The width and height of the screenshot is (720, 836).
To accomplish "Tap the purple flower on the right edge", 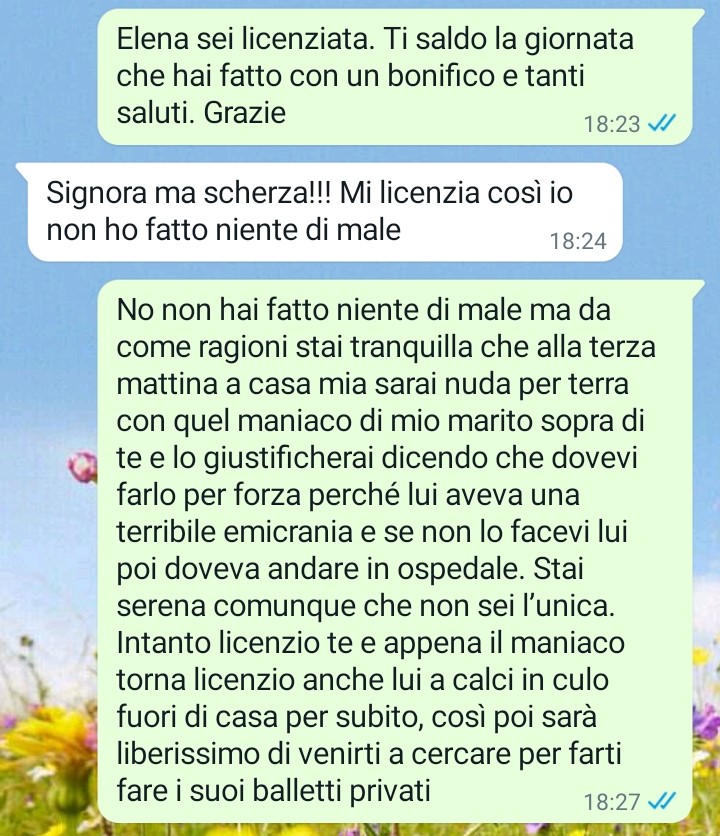I will 708,721.
